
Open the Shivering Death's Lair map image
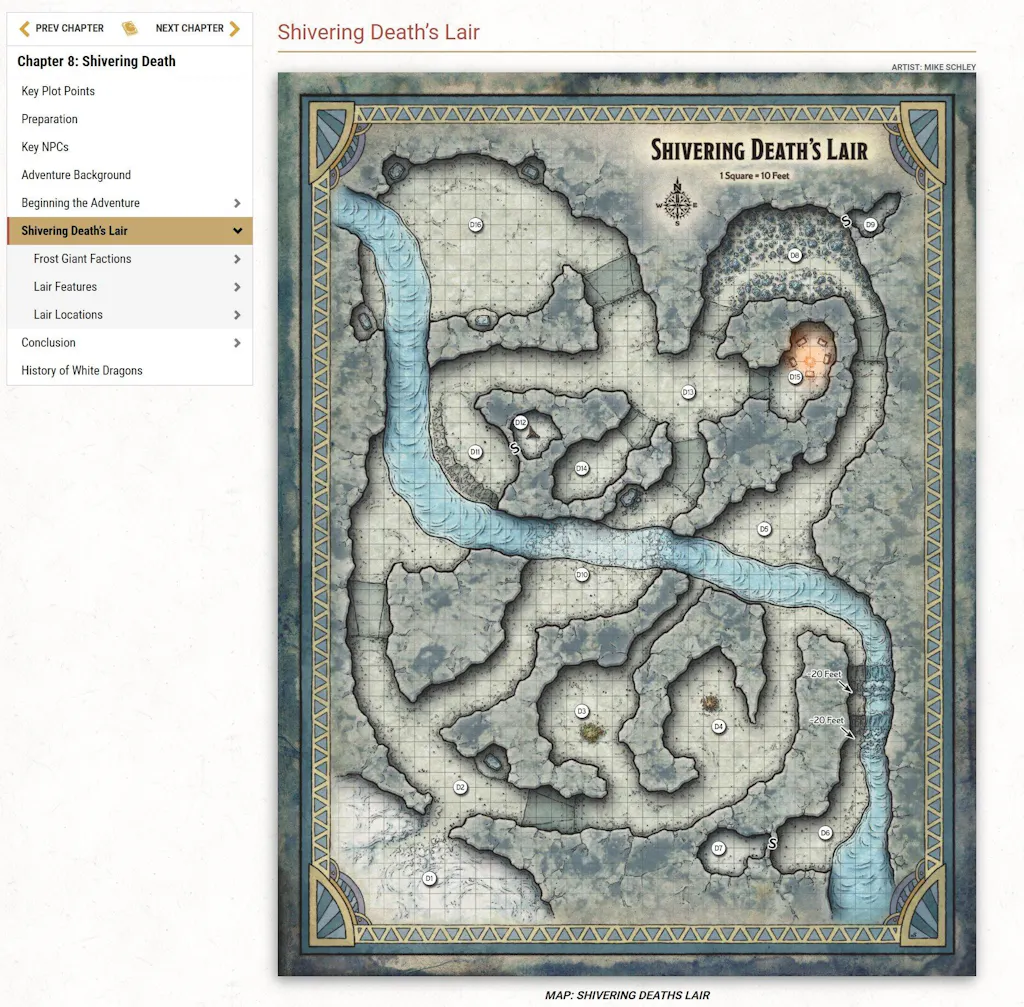pos(626,523)
